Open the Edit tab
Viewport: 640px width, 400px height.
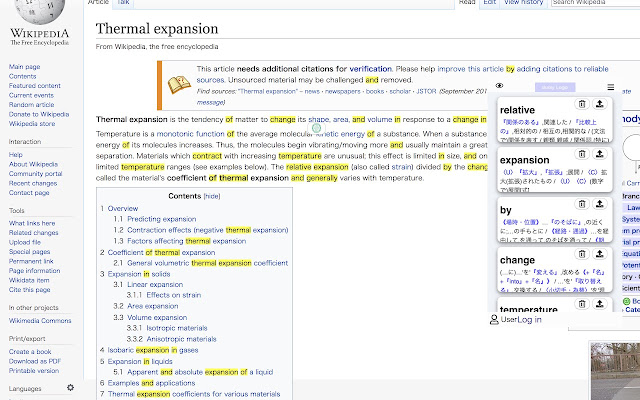pos(489,2)
